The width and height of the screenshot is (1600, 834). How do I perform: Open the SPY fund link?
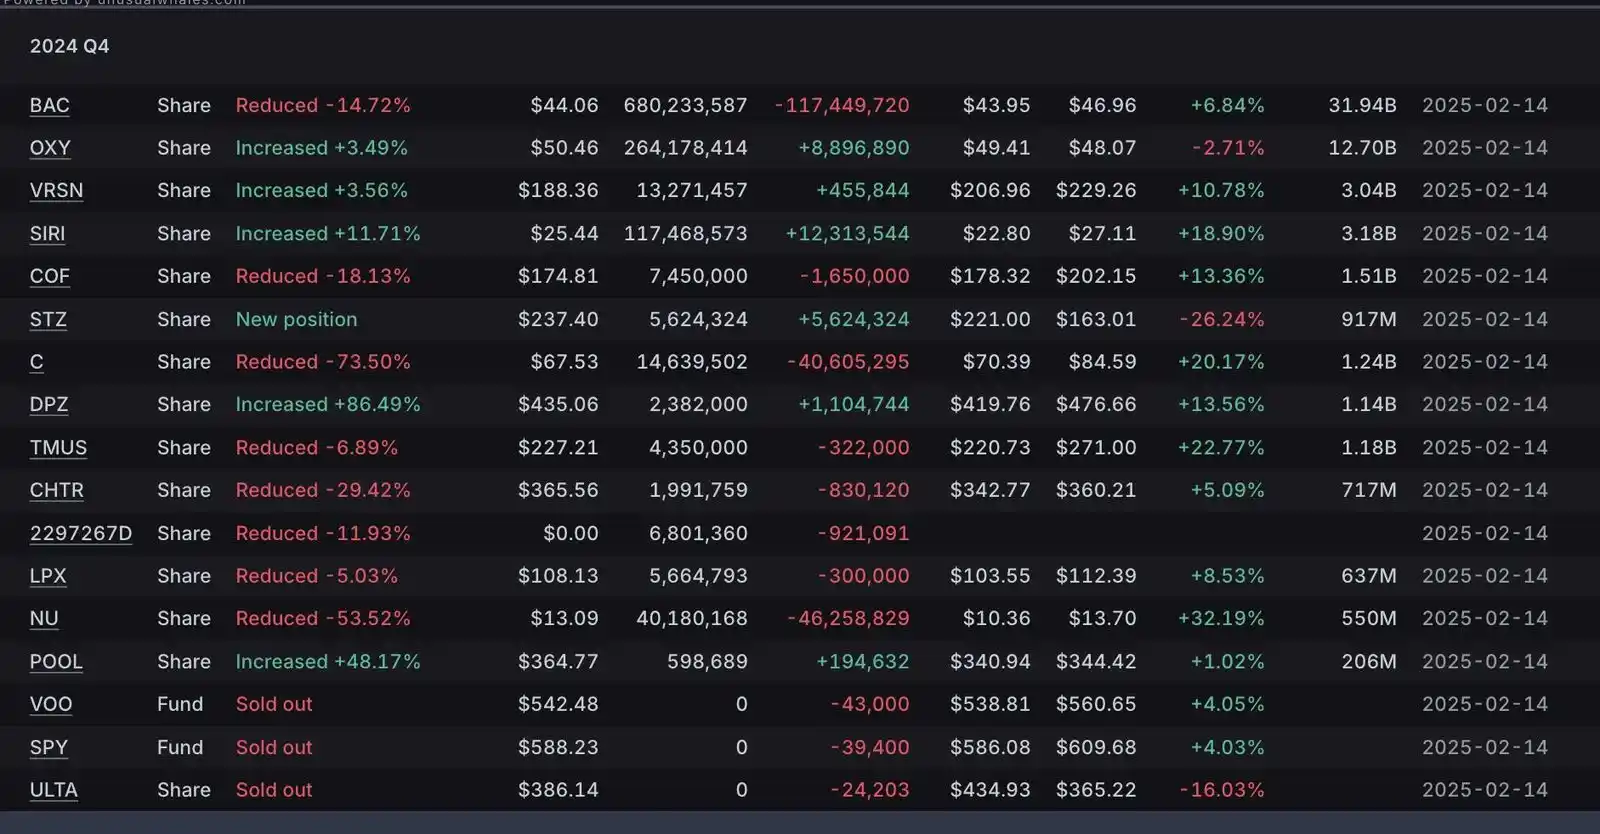point(49,748)
